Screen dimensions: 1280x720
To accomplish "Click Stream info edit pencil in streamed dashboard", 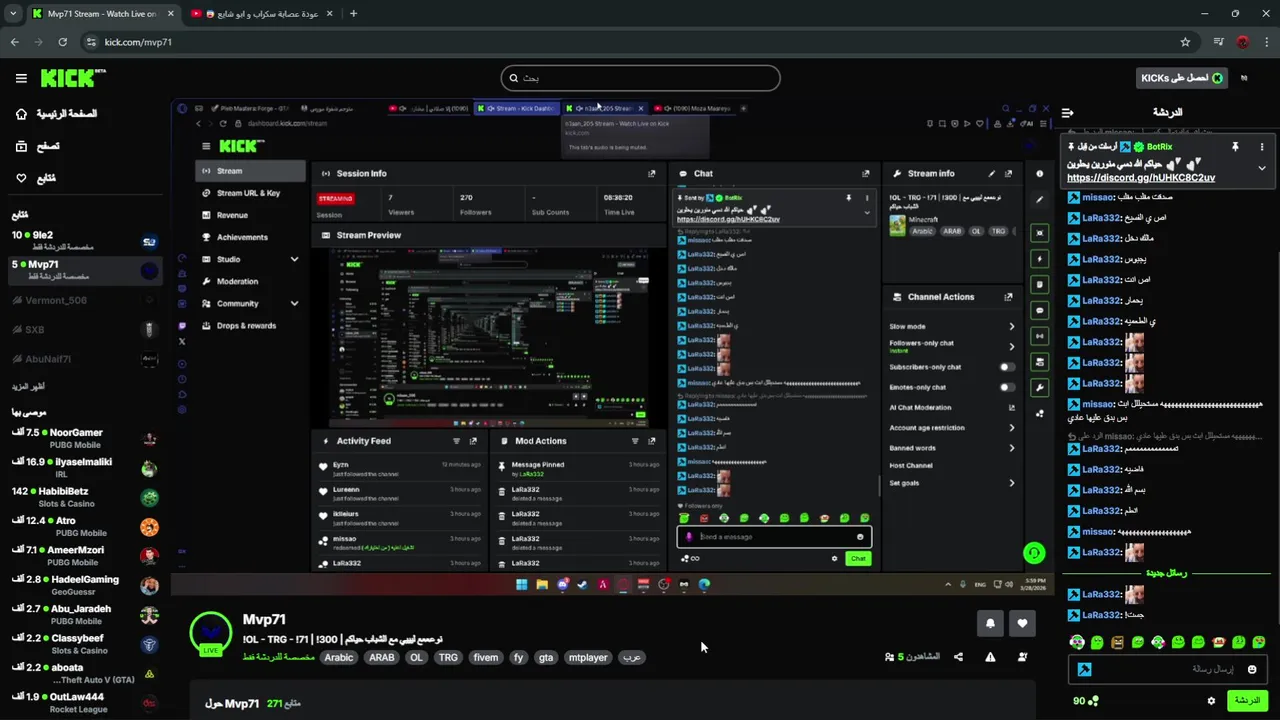I will click(992, 173).
